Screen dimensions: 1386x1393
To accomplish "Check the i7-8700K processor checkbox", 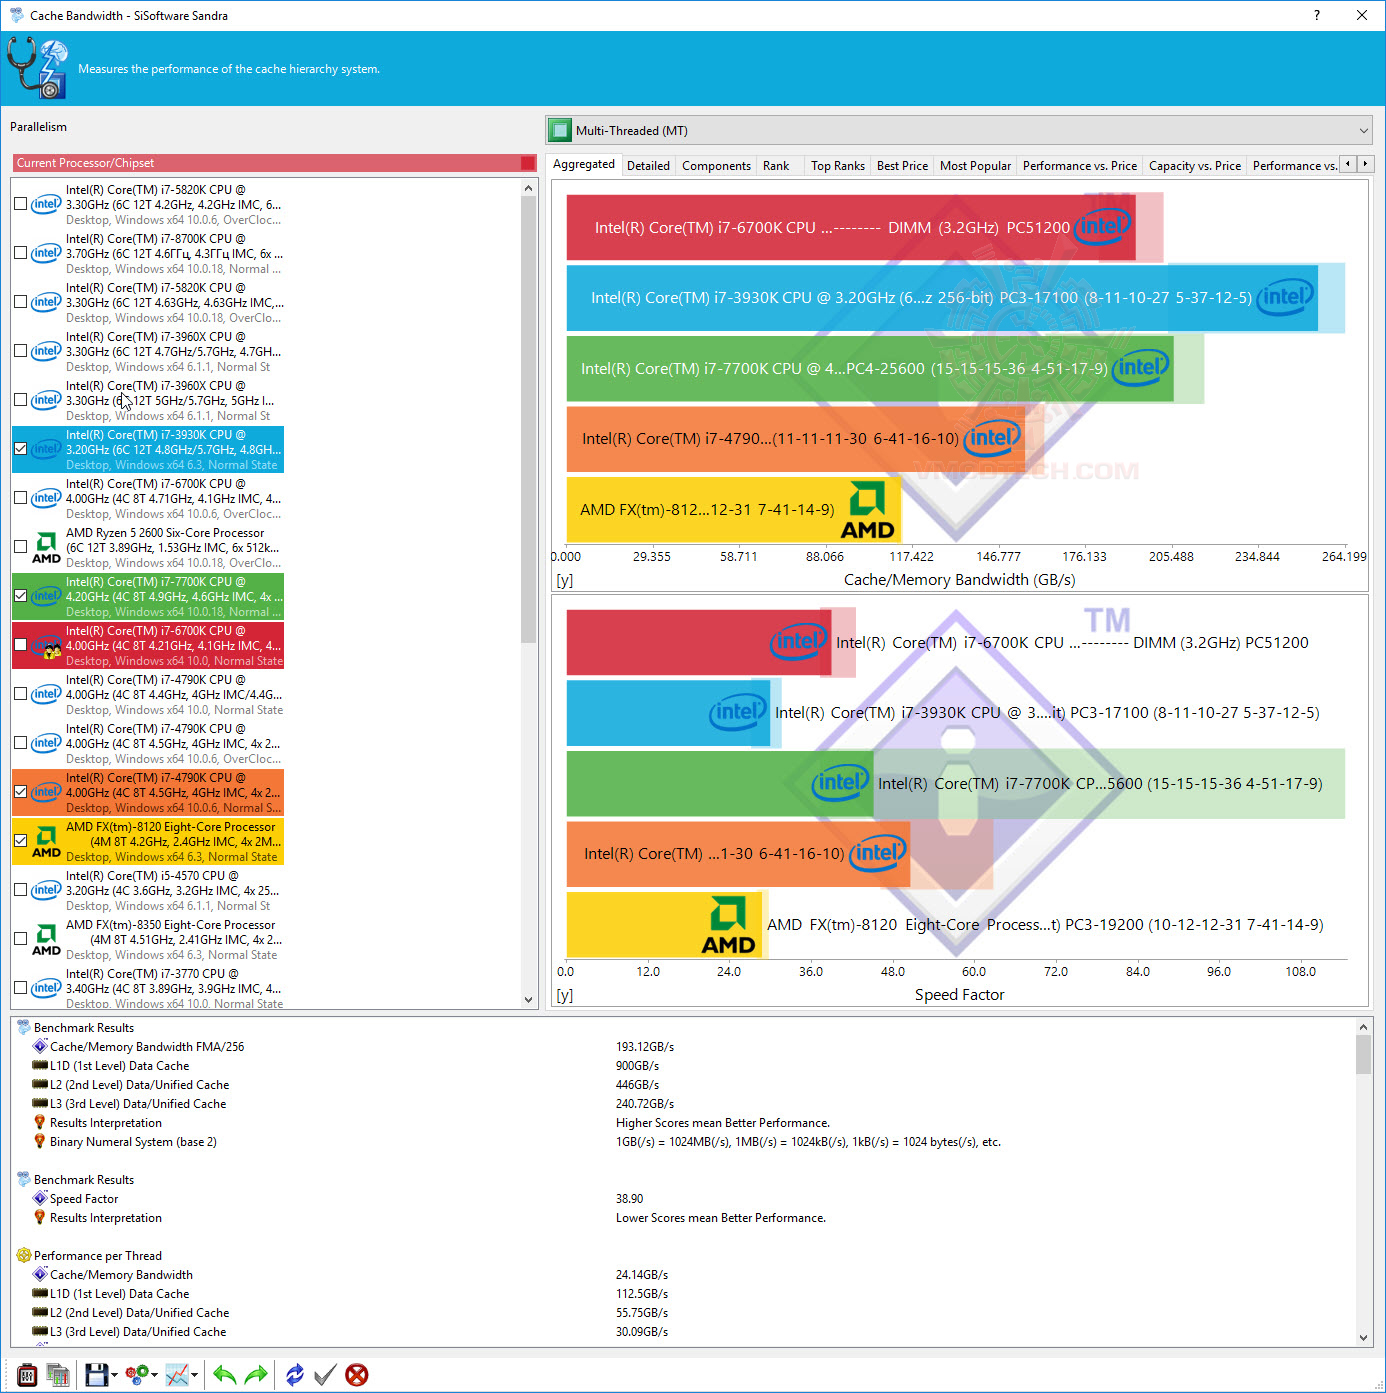I will coord(20,253).
